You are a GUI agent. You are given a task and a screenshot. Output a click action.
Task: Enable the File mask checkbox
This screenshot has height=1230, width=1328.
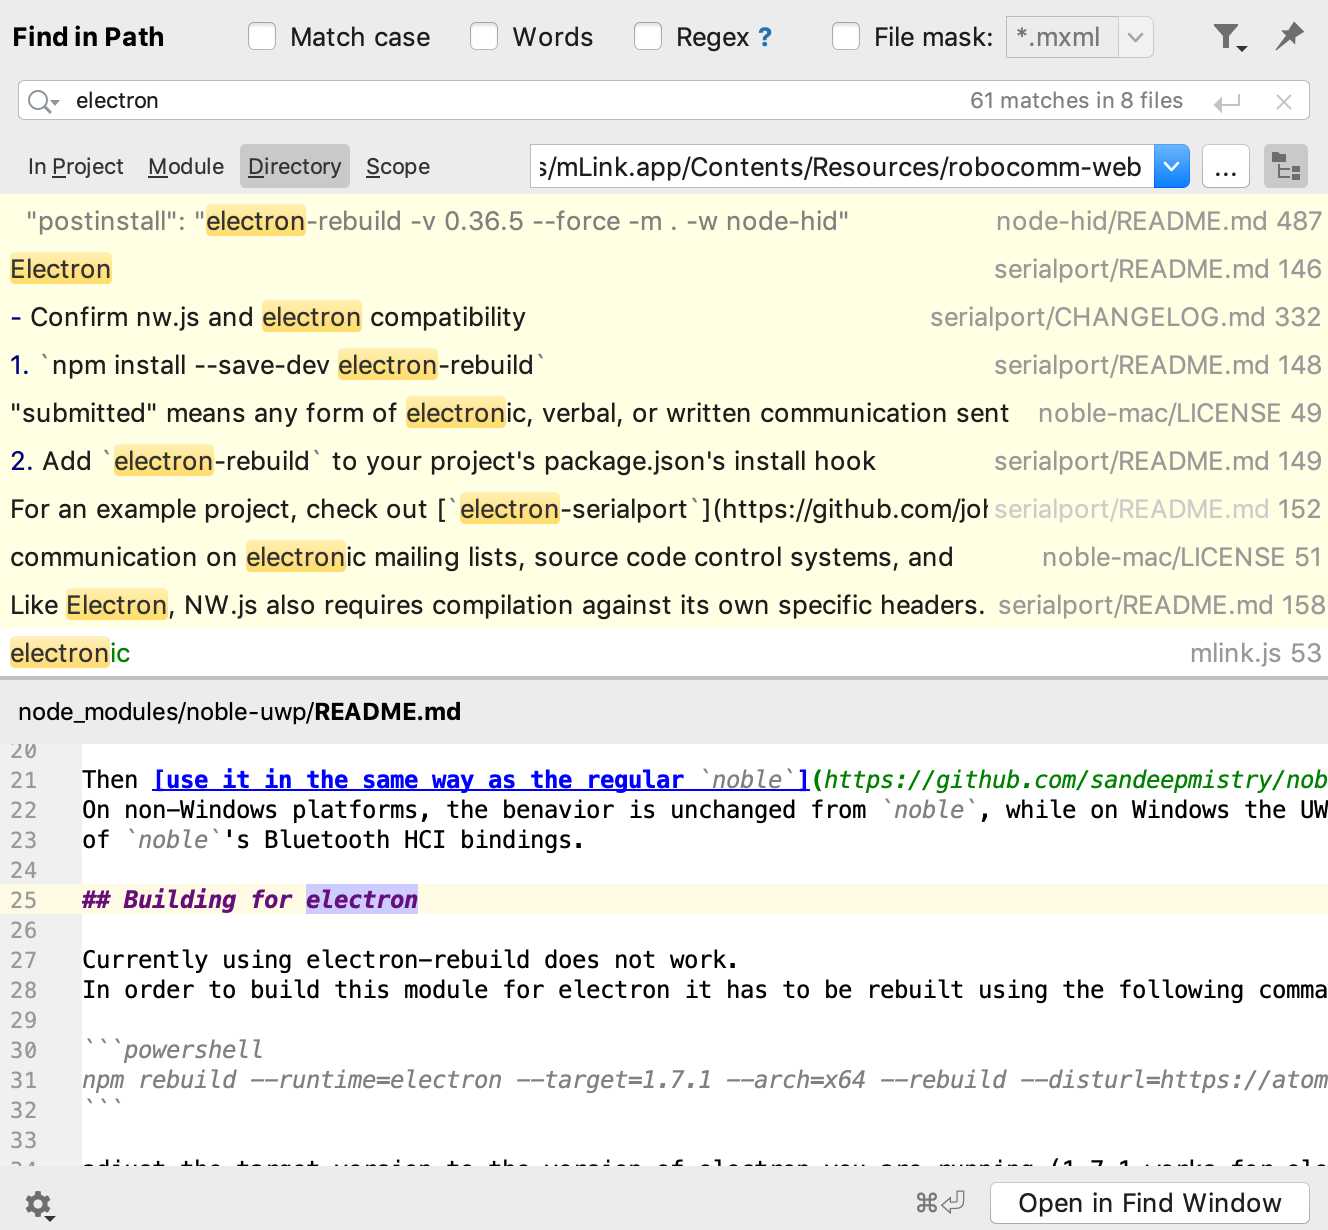click(x=846, y=37)
